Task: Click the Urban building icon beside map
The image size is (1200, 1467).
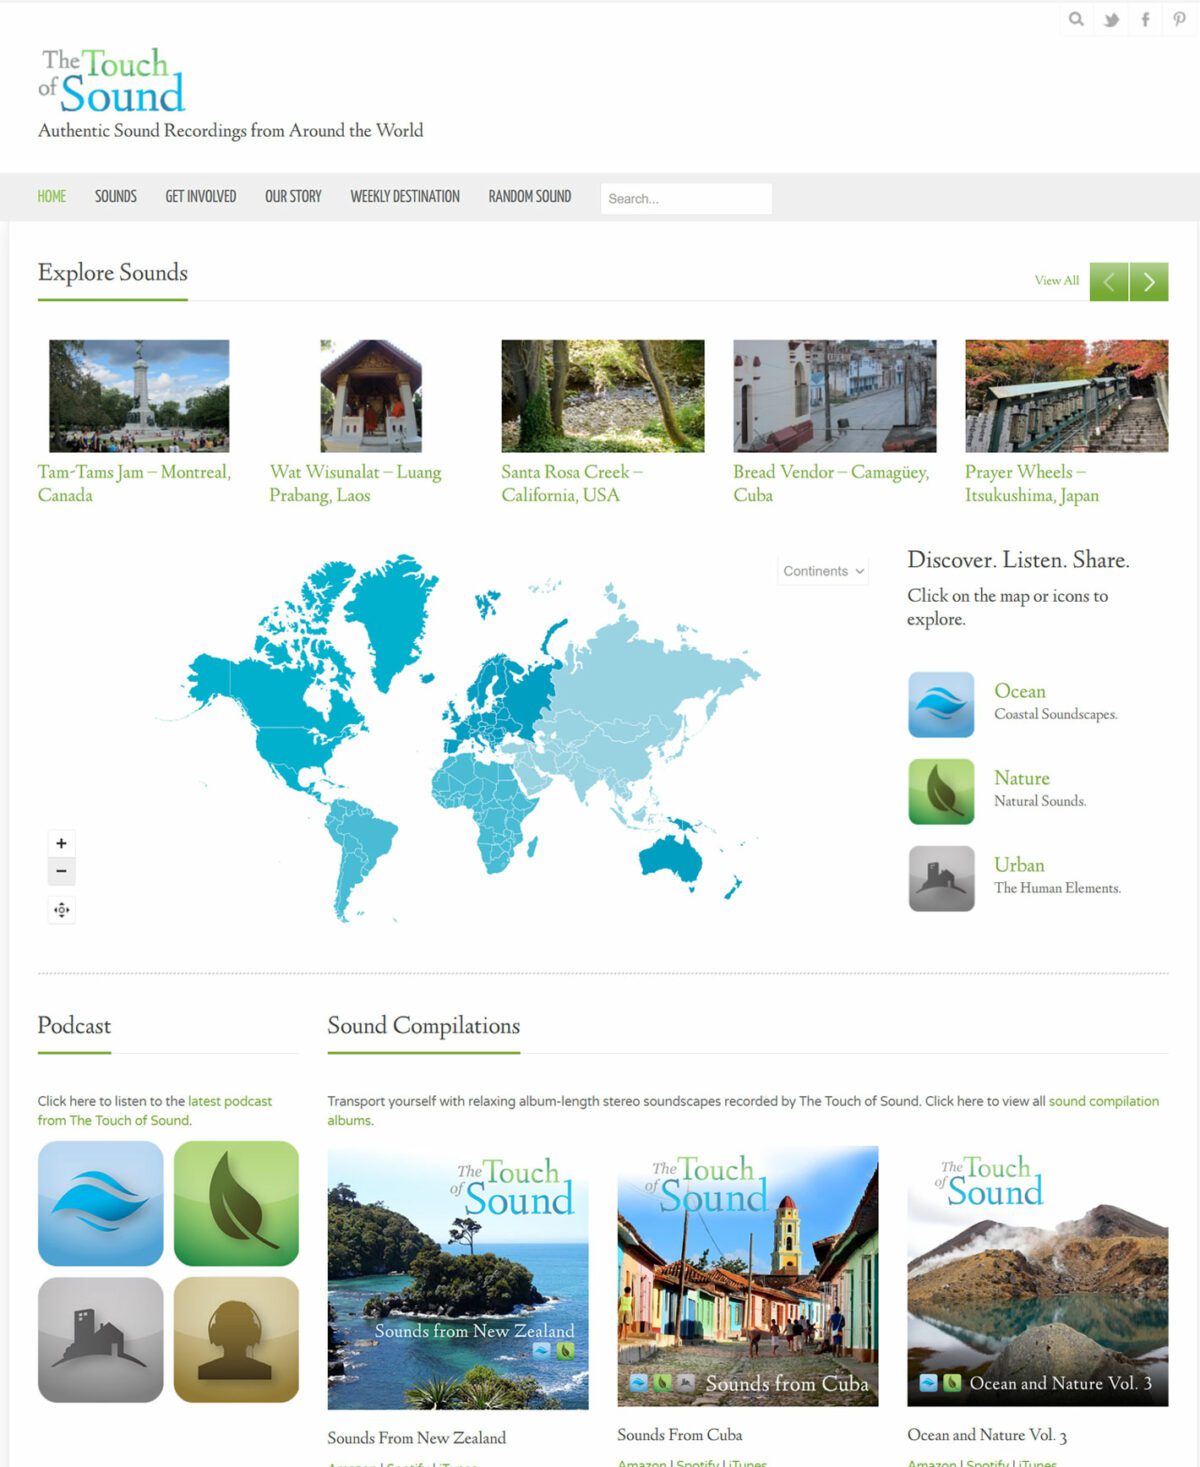Action: point(941,879)
